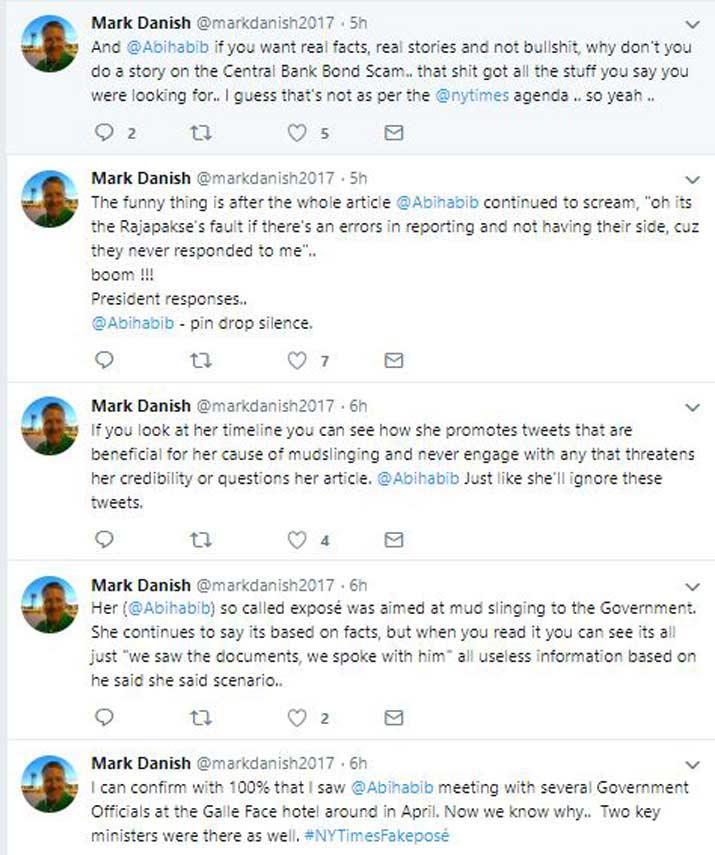Open Mark Danish's avatar on first tweet
The width and height of the screenshot is (715, 855).
tap(49, 44)
